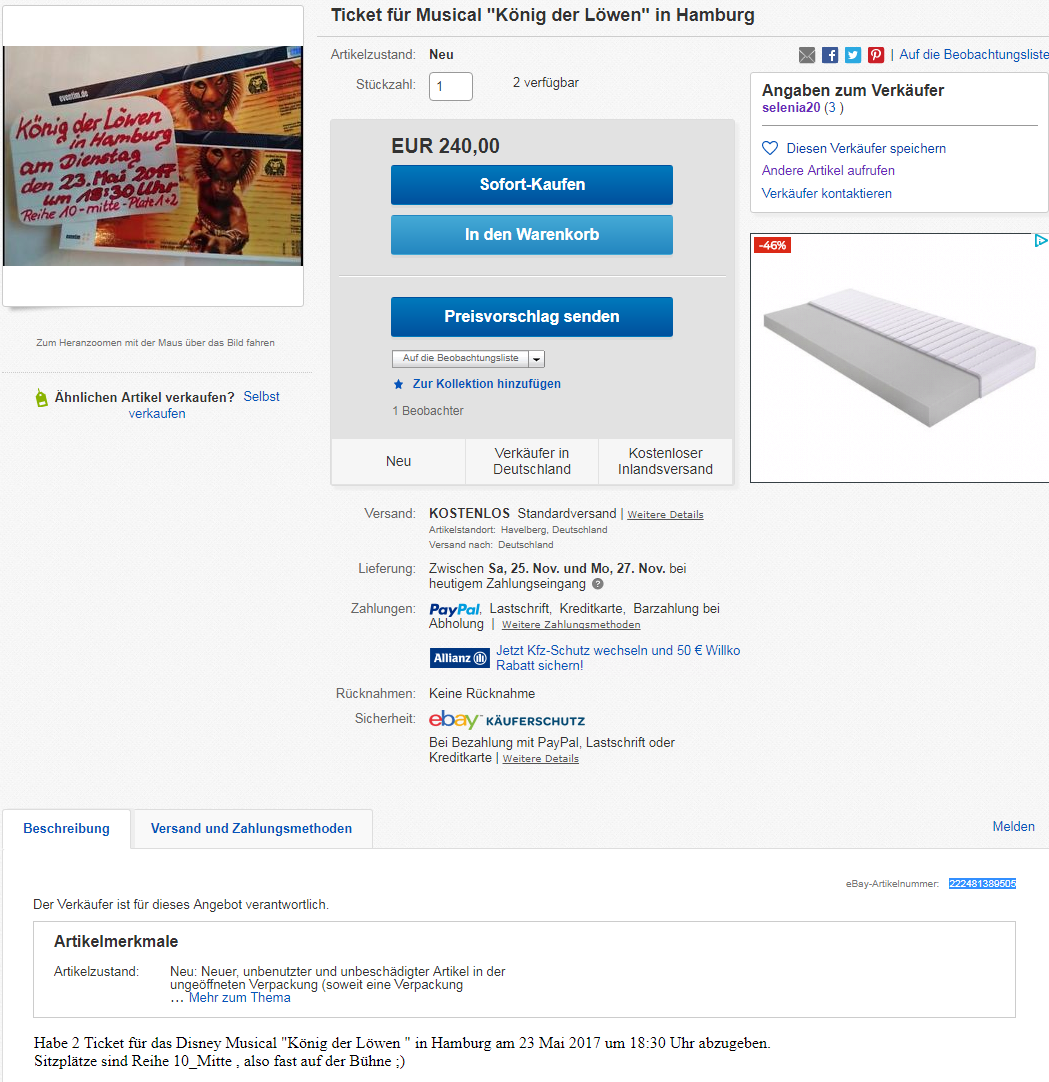Open delivery help question mark icon
Image resolution: width=1049 pixels, height=1082 pixels.
tap(598, 584)
